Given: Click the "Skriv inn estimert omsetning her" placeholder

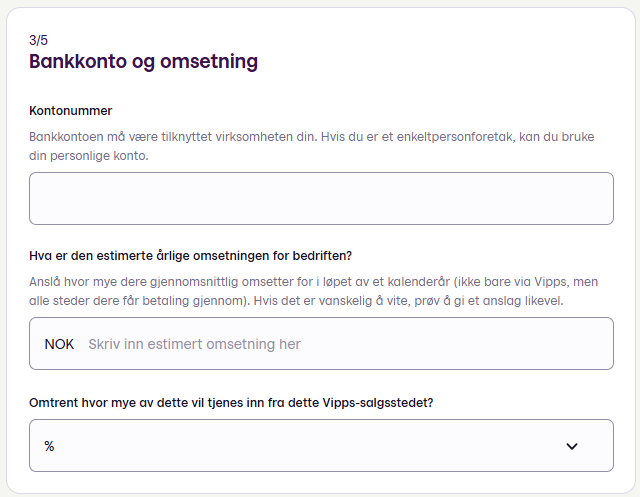Looking at the screenshot, I should pyautogui.click(x=194, y=344).
